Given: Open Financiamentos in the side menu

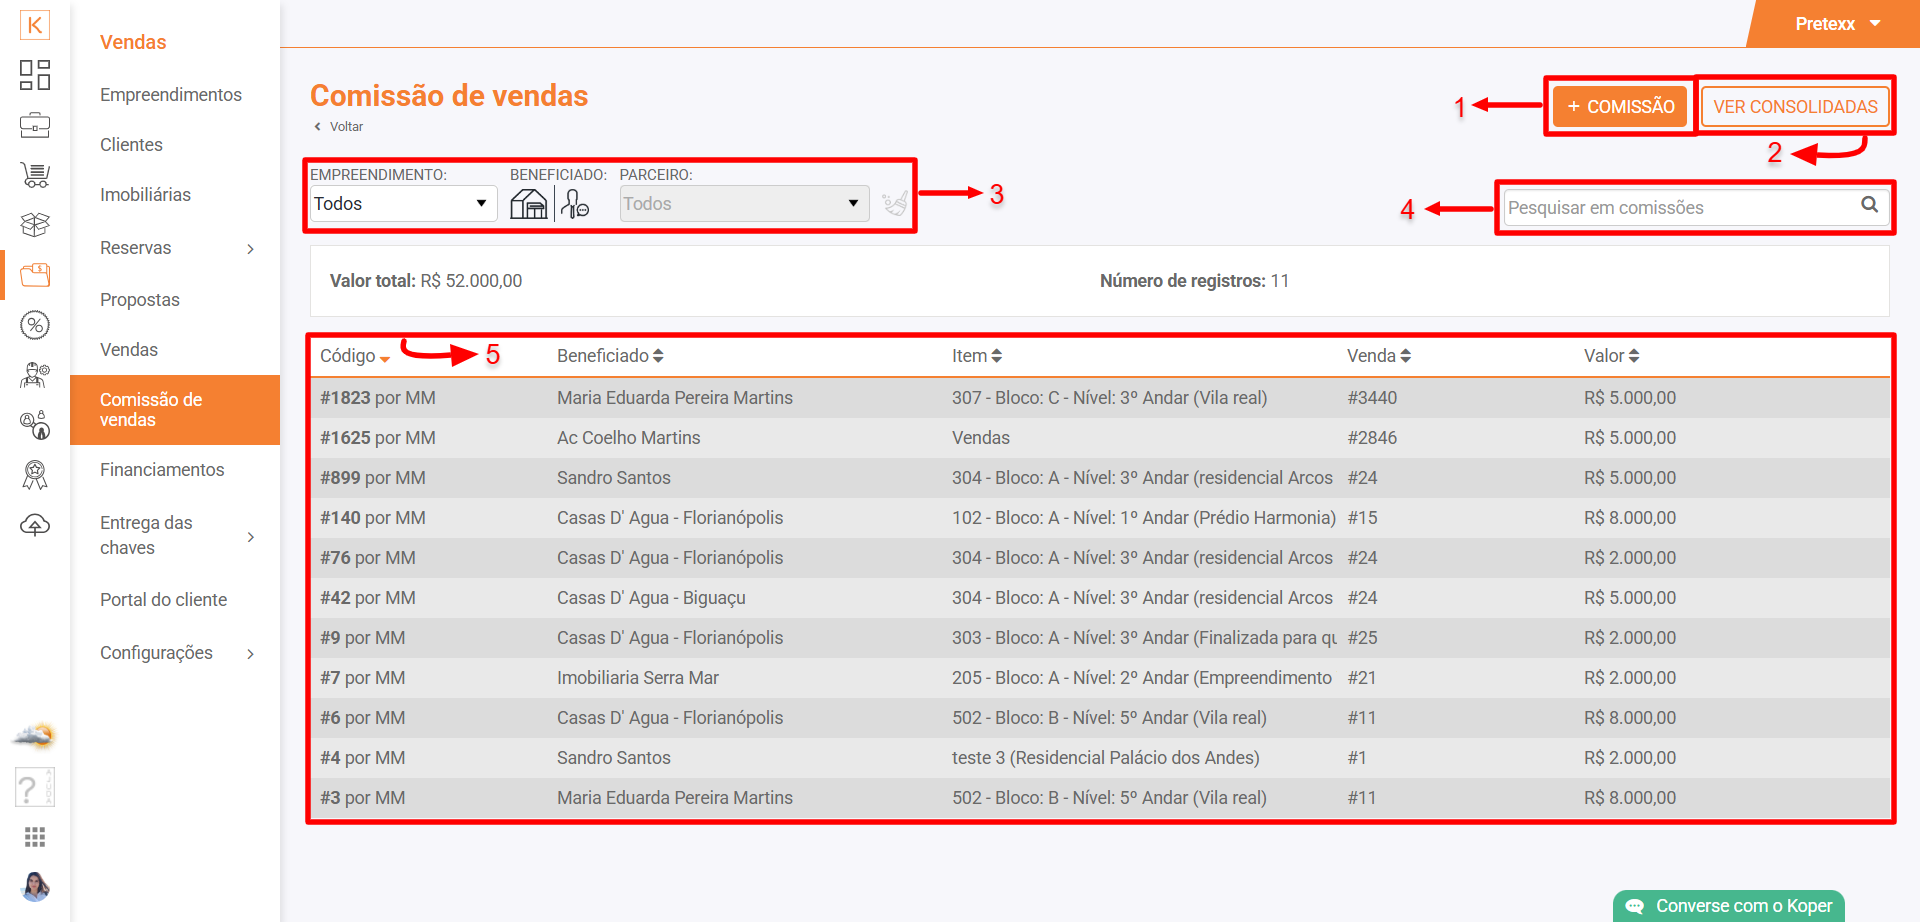Looking at the screenshot, I should [x=162, y=470].
